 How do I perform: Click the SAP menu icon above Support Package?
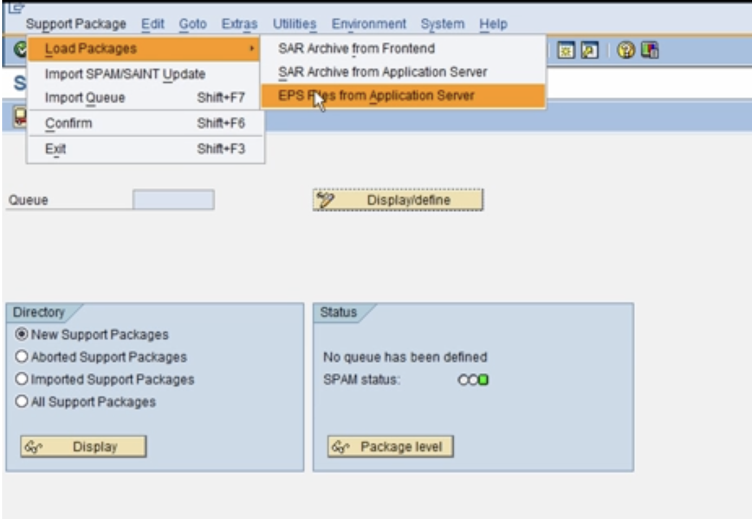tap(16, 8)
